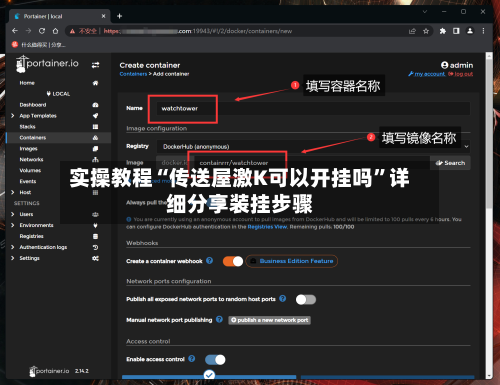The width and height of the screenshot is (500, 385).
Task: Click the browser reload icon
Action: tap(42, 31)
